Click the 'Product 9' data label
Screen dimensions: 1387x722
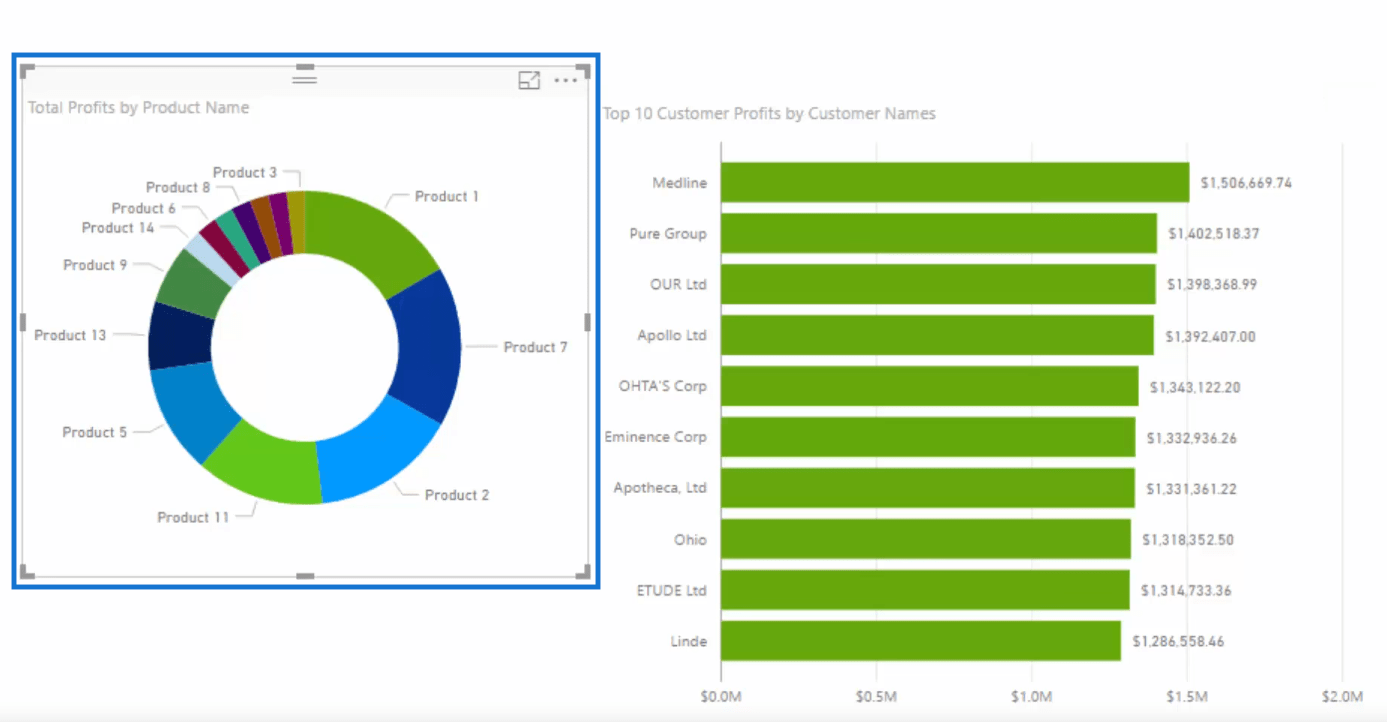(x=95, y=265)
